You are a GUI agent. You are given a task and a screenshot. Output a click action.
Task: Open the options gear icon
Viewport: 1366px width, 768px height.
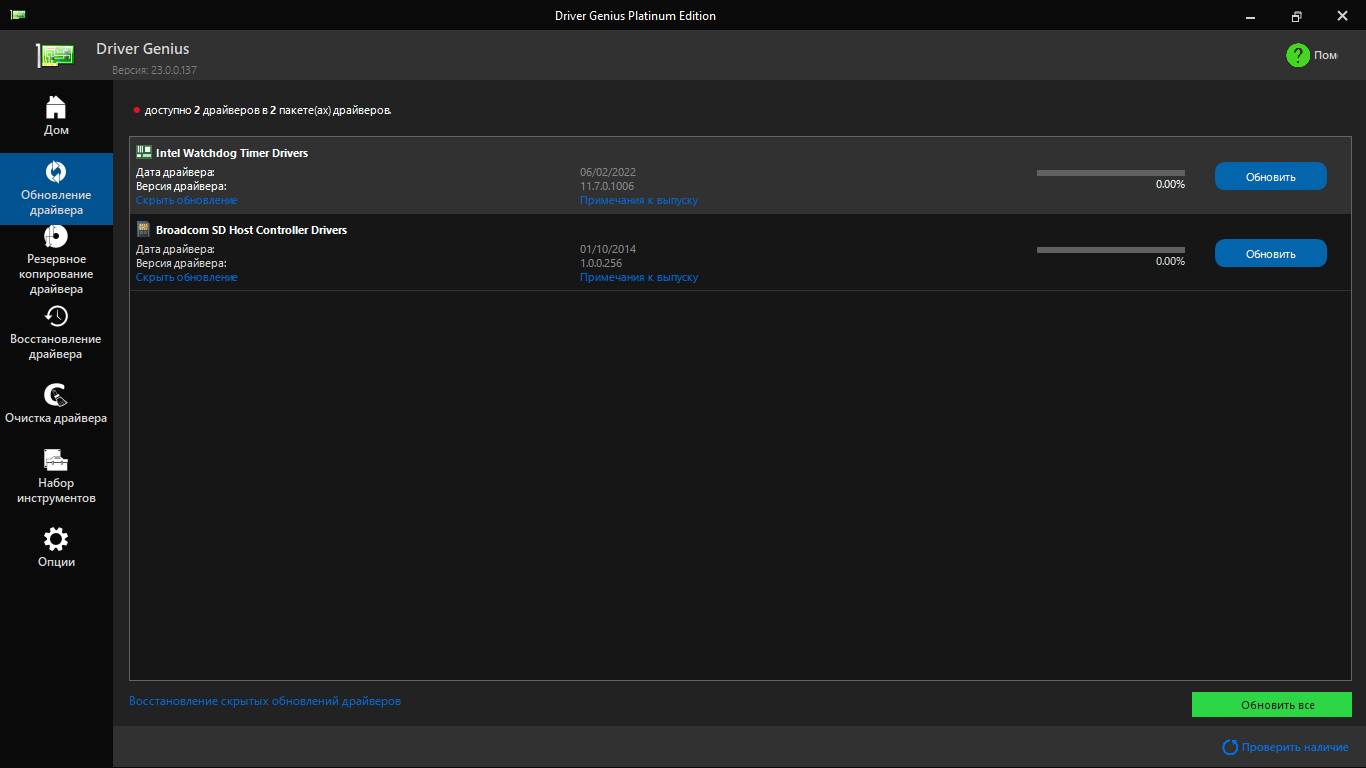click(56, 539)
